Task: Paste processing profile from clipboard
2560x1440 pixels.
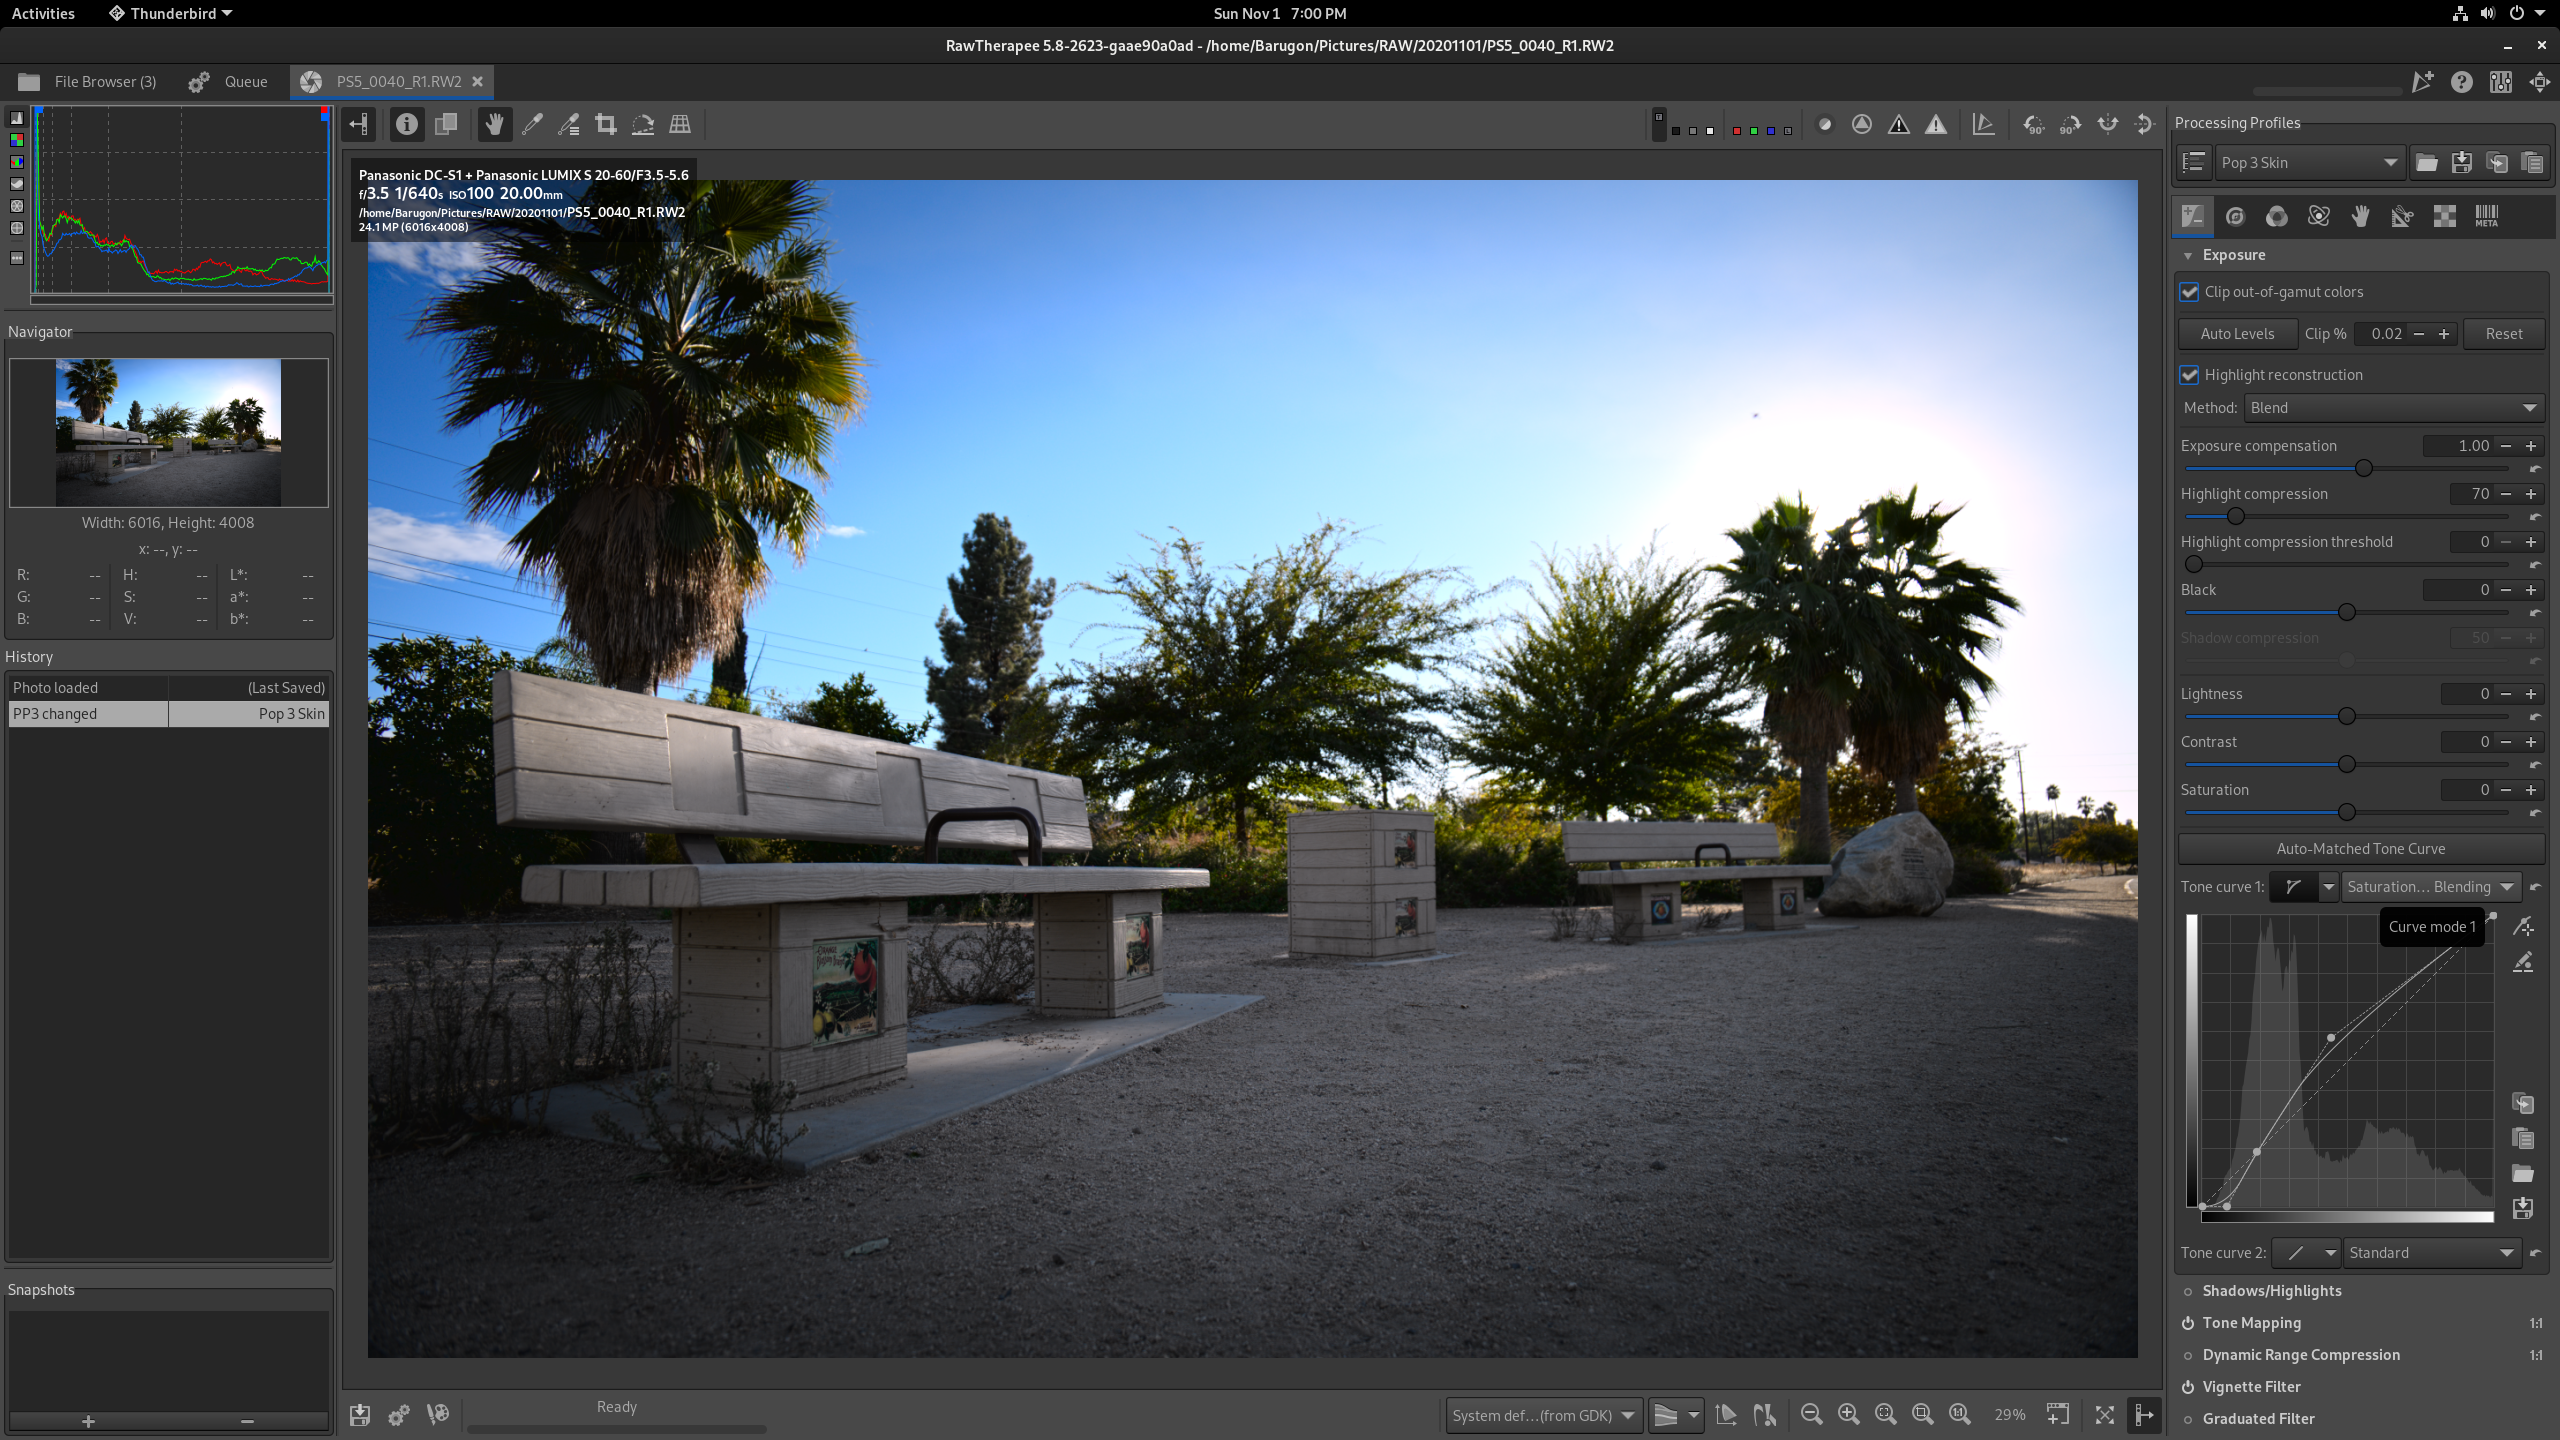Action: coord(2532,162)
